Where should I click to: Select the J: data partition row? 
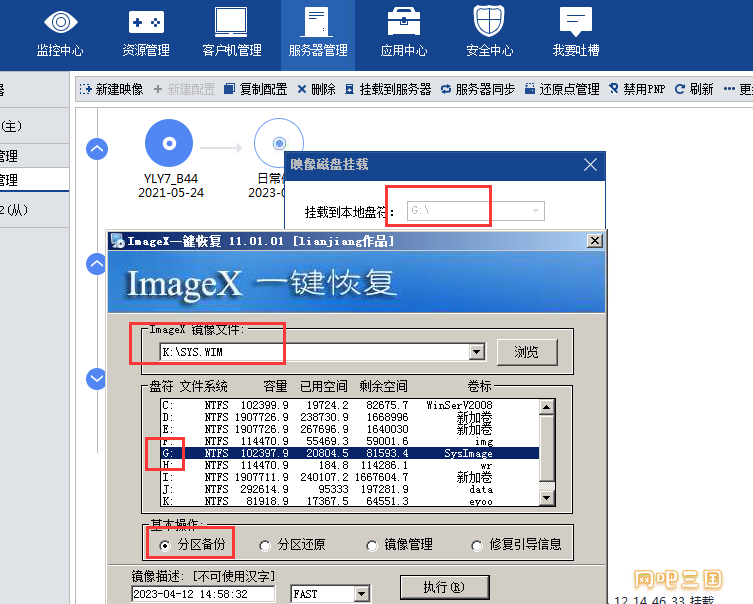[350, 489]
